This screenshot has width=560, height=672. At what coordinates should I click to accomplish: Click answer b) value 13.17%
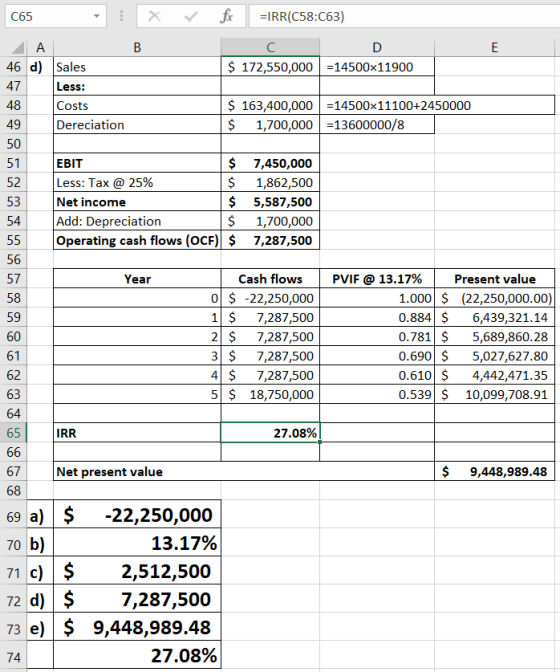click(137, 543)
